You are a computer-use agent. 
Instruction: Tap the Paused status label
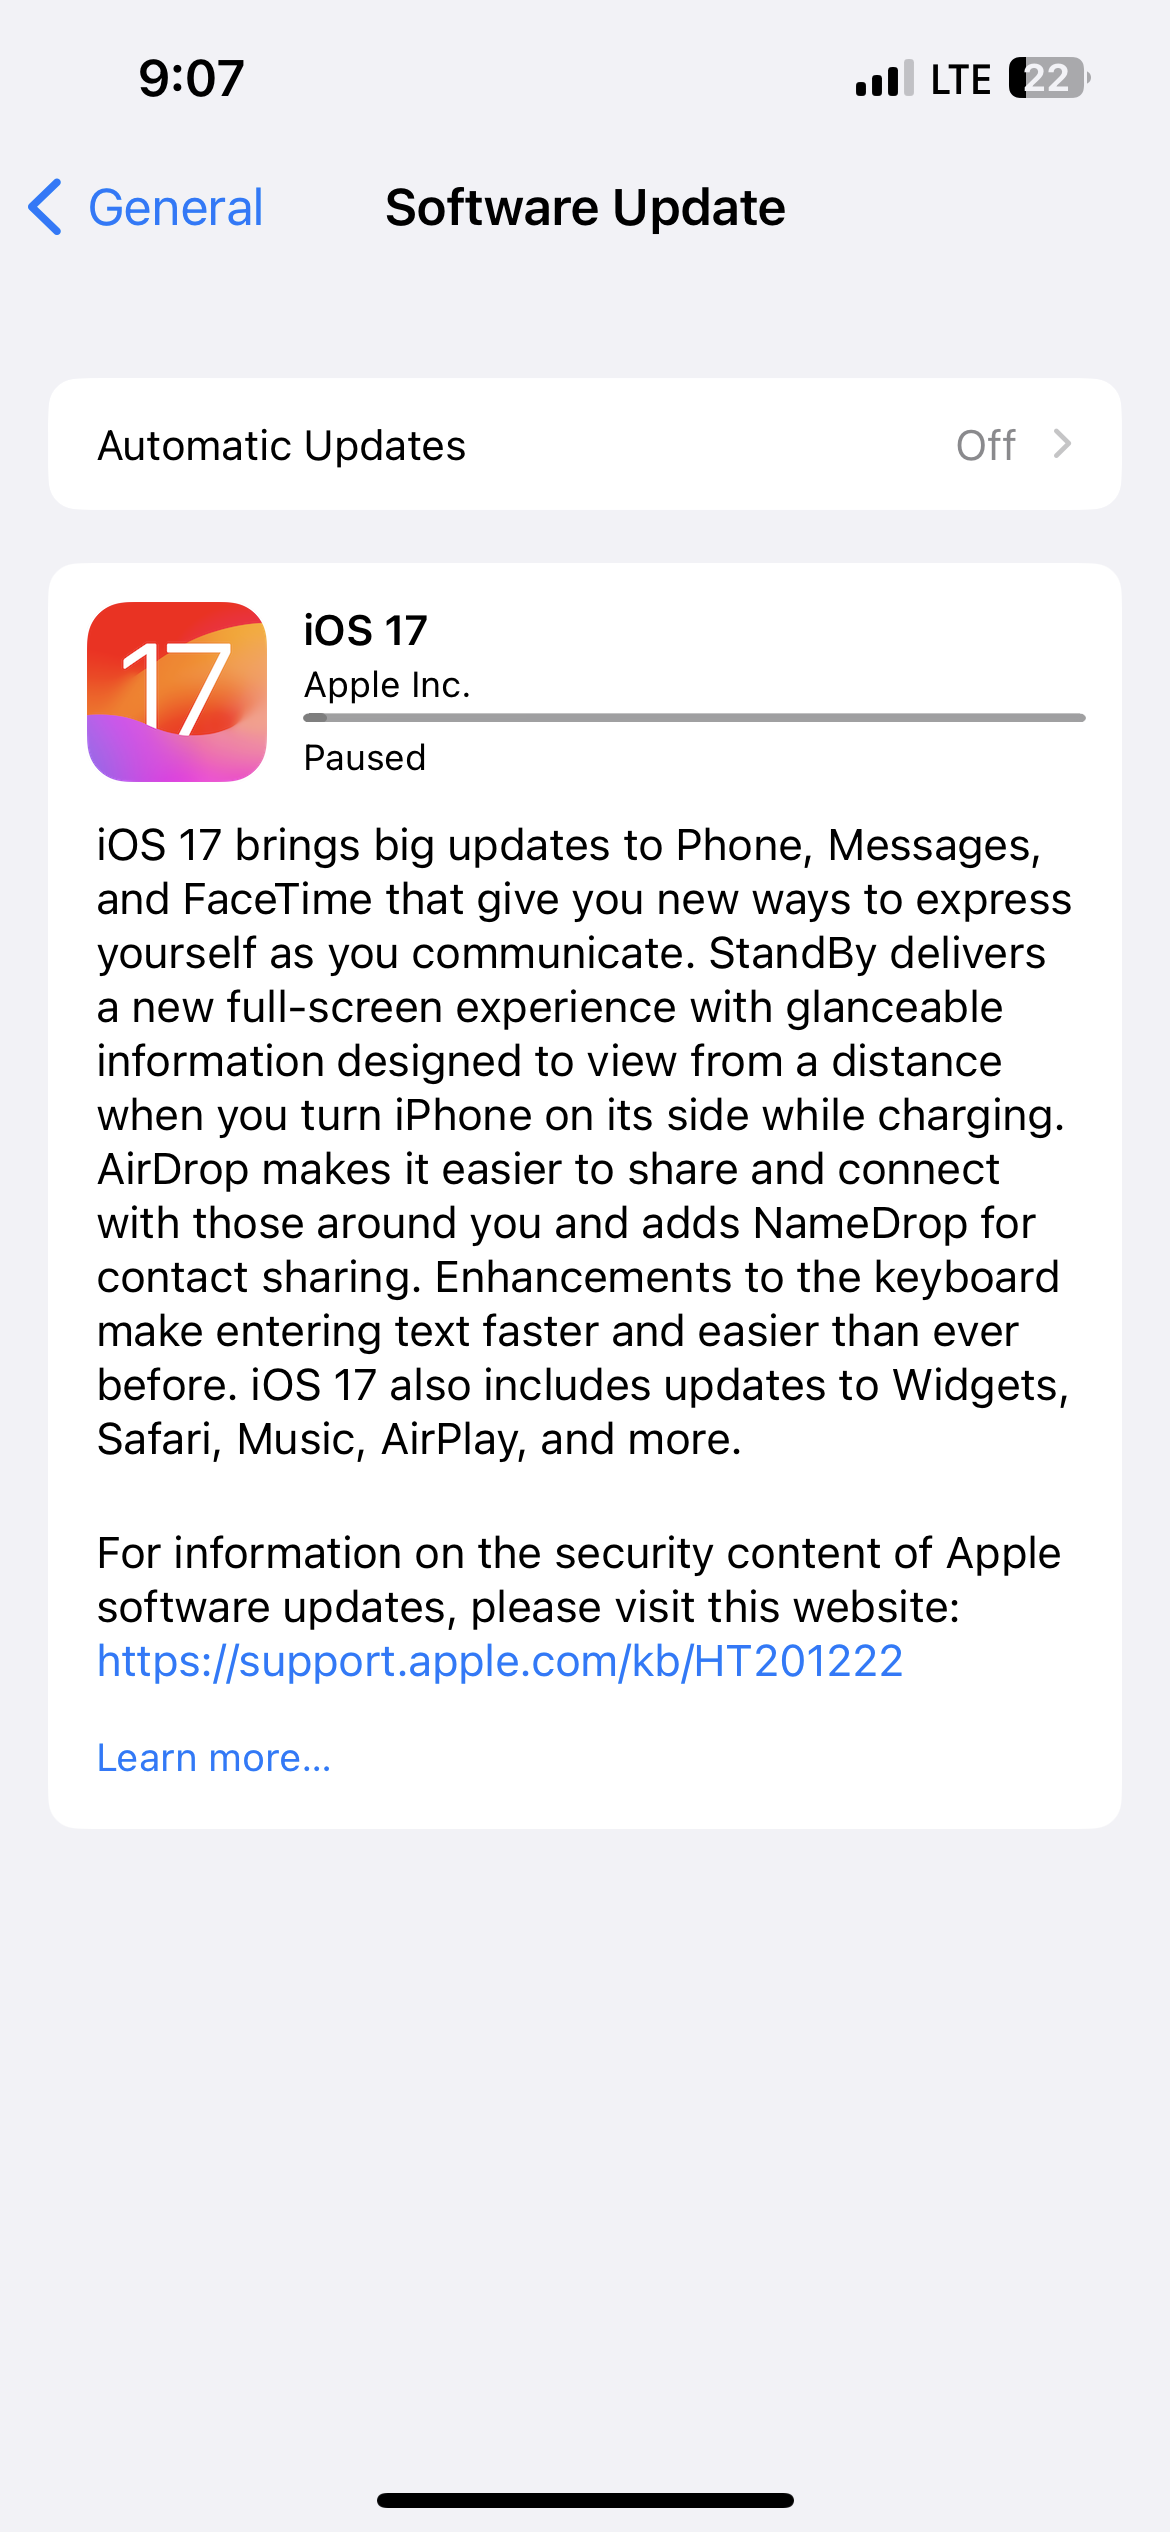point(364,757)
